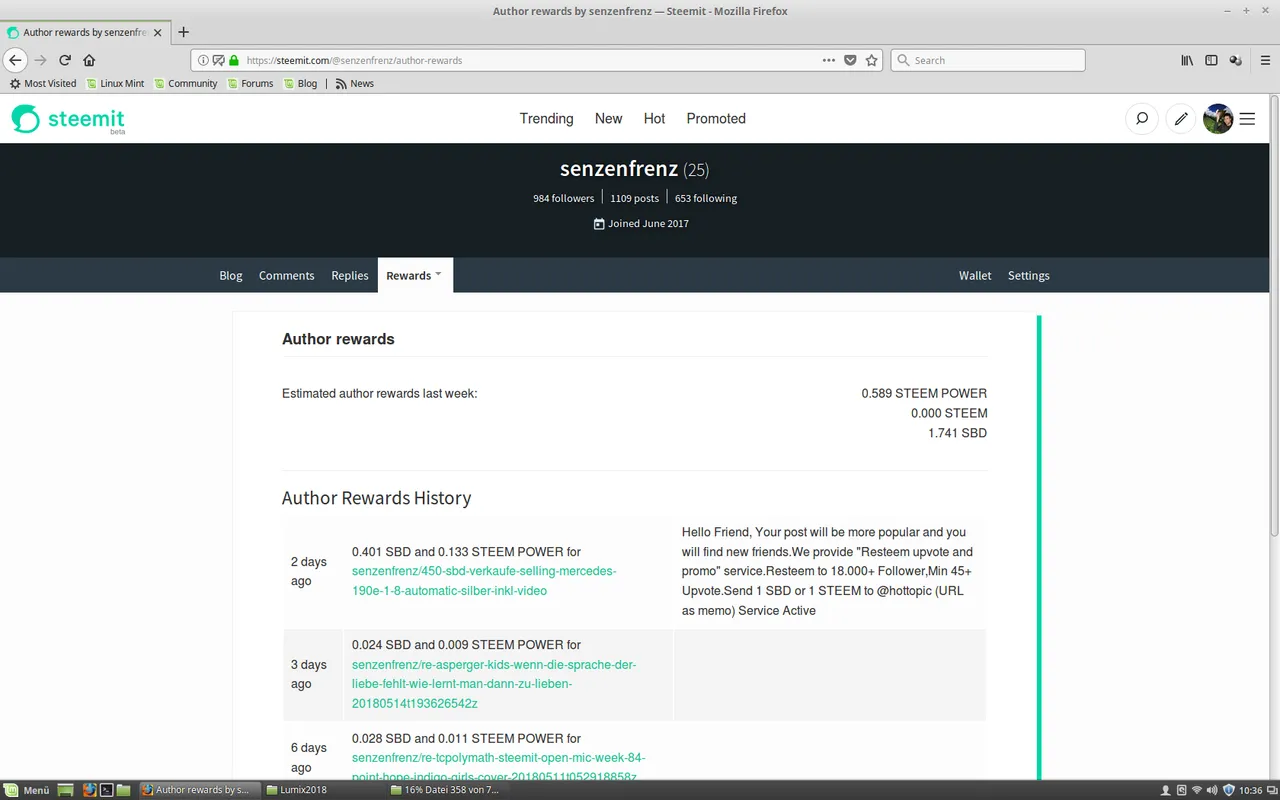Click the Steemit logo
Viewport: 1280px width, 800px height.
pos(68,119)
